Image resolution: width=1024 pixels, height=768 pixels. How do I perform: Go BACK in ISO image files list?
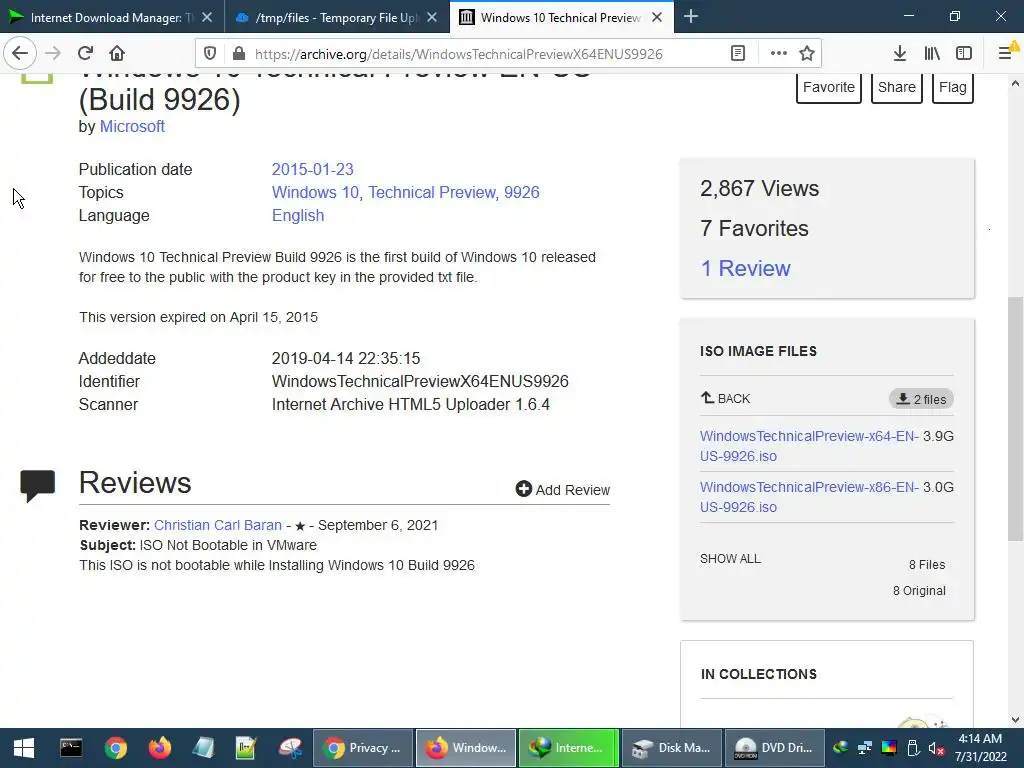coord(726,398)
